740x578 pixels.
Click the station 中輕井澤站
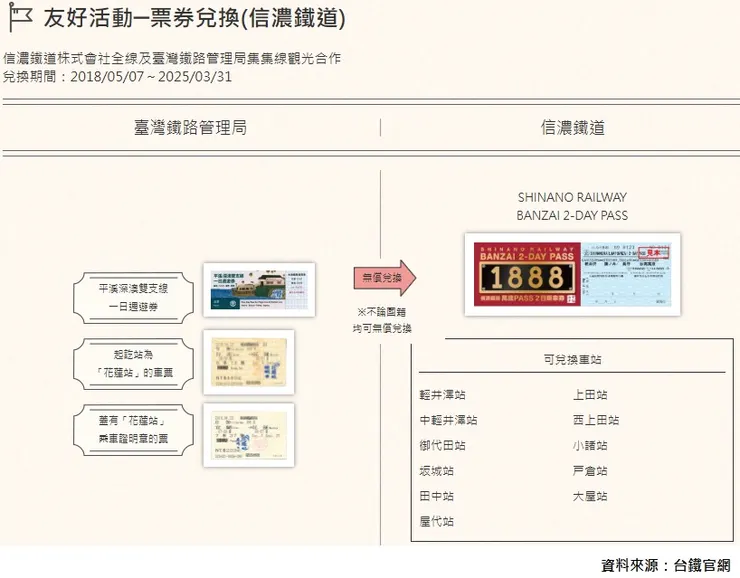pyautogui.click(x=448, y=420)
